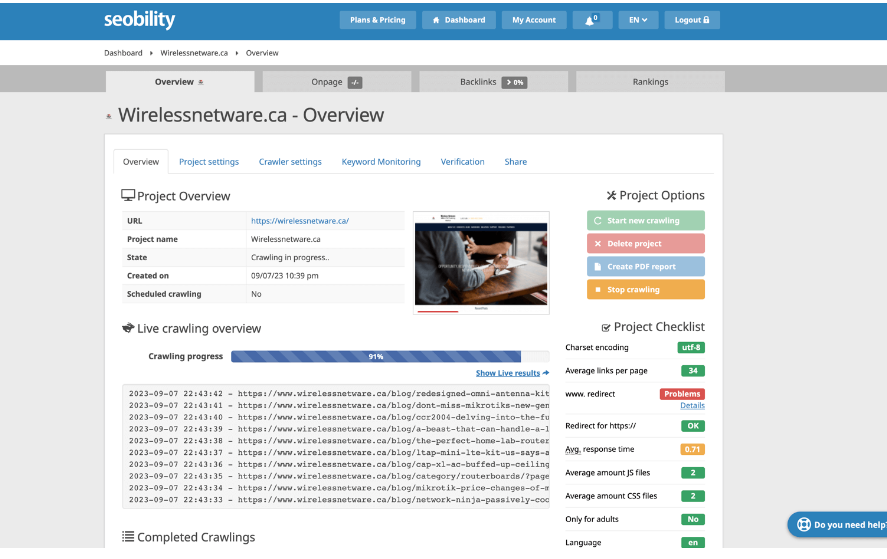
Task: Click the utf-8 charset badge
Action: tap(691, 347)
